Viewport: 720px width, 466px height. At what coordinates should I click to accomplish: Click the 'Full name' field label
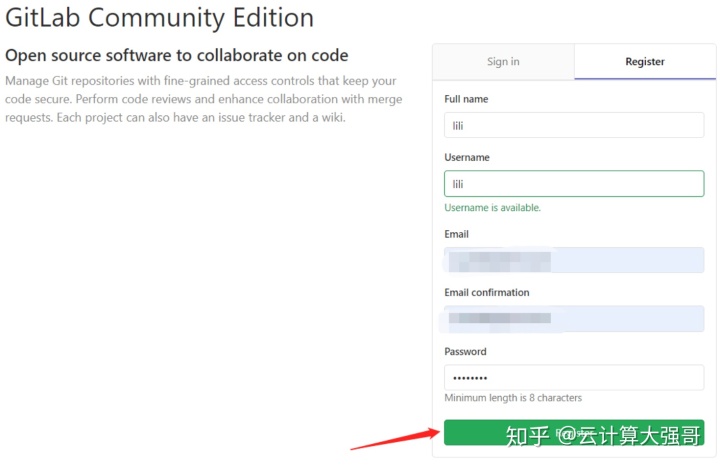tap(466, 99)
